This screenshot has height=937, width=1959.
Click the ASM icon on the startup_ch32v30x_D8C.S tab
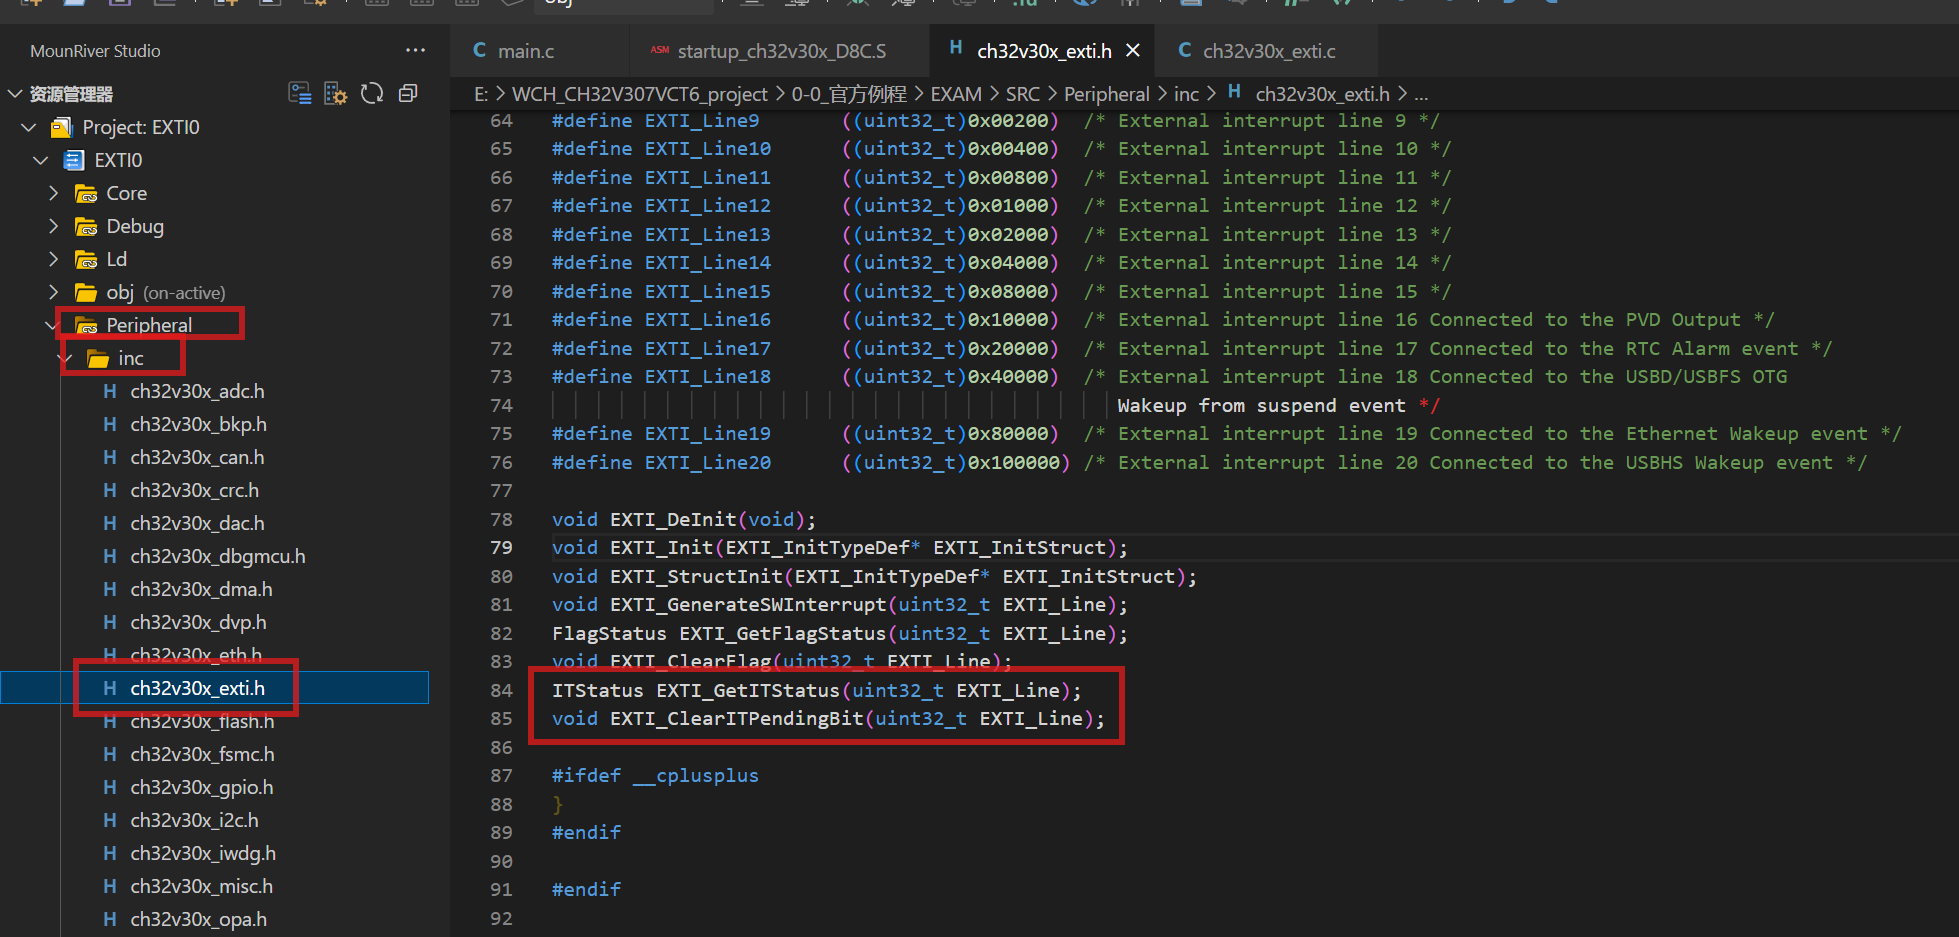pyautogui.click(x=660, y=50)
